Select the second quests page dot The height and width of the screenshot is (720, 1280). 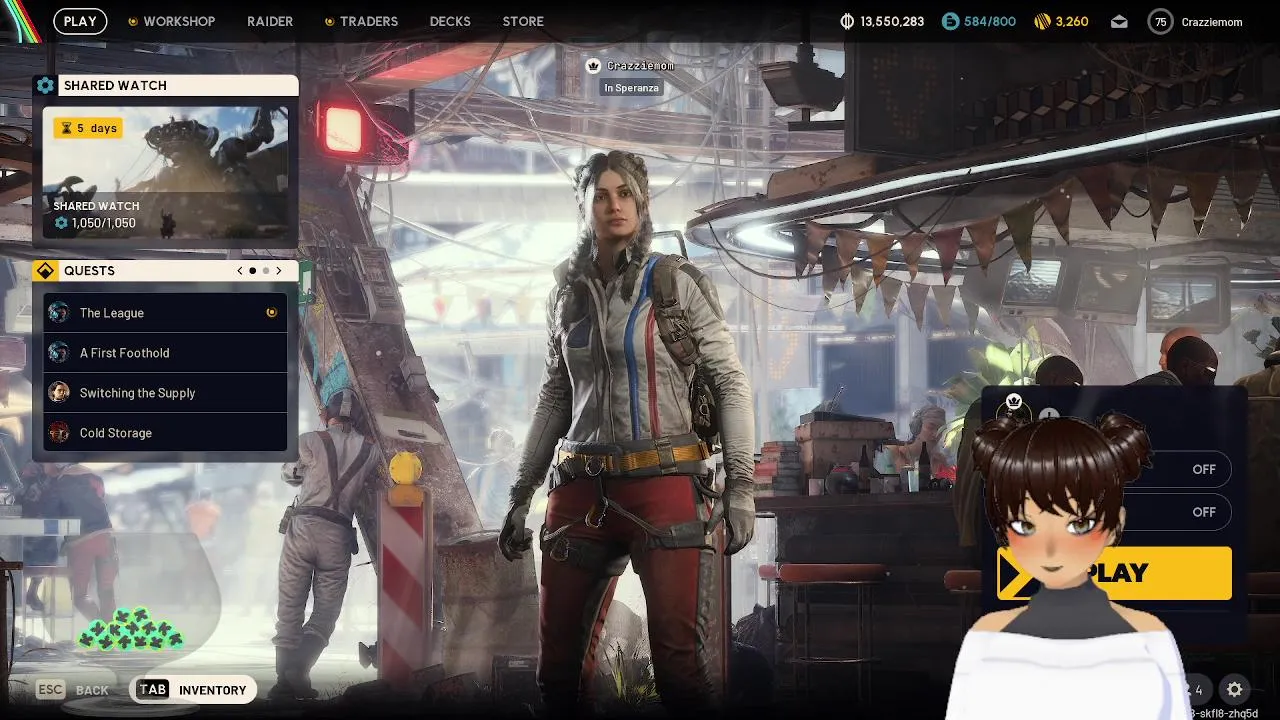(266, 271)
